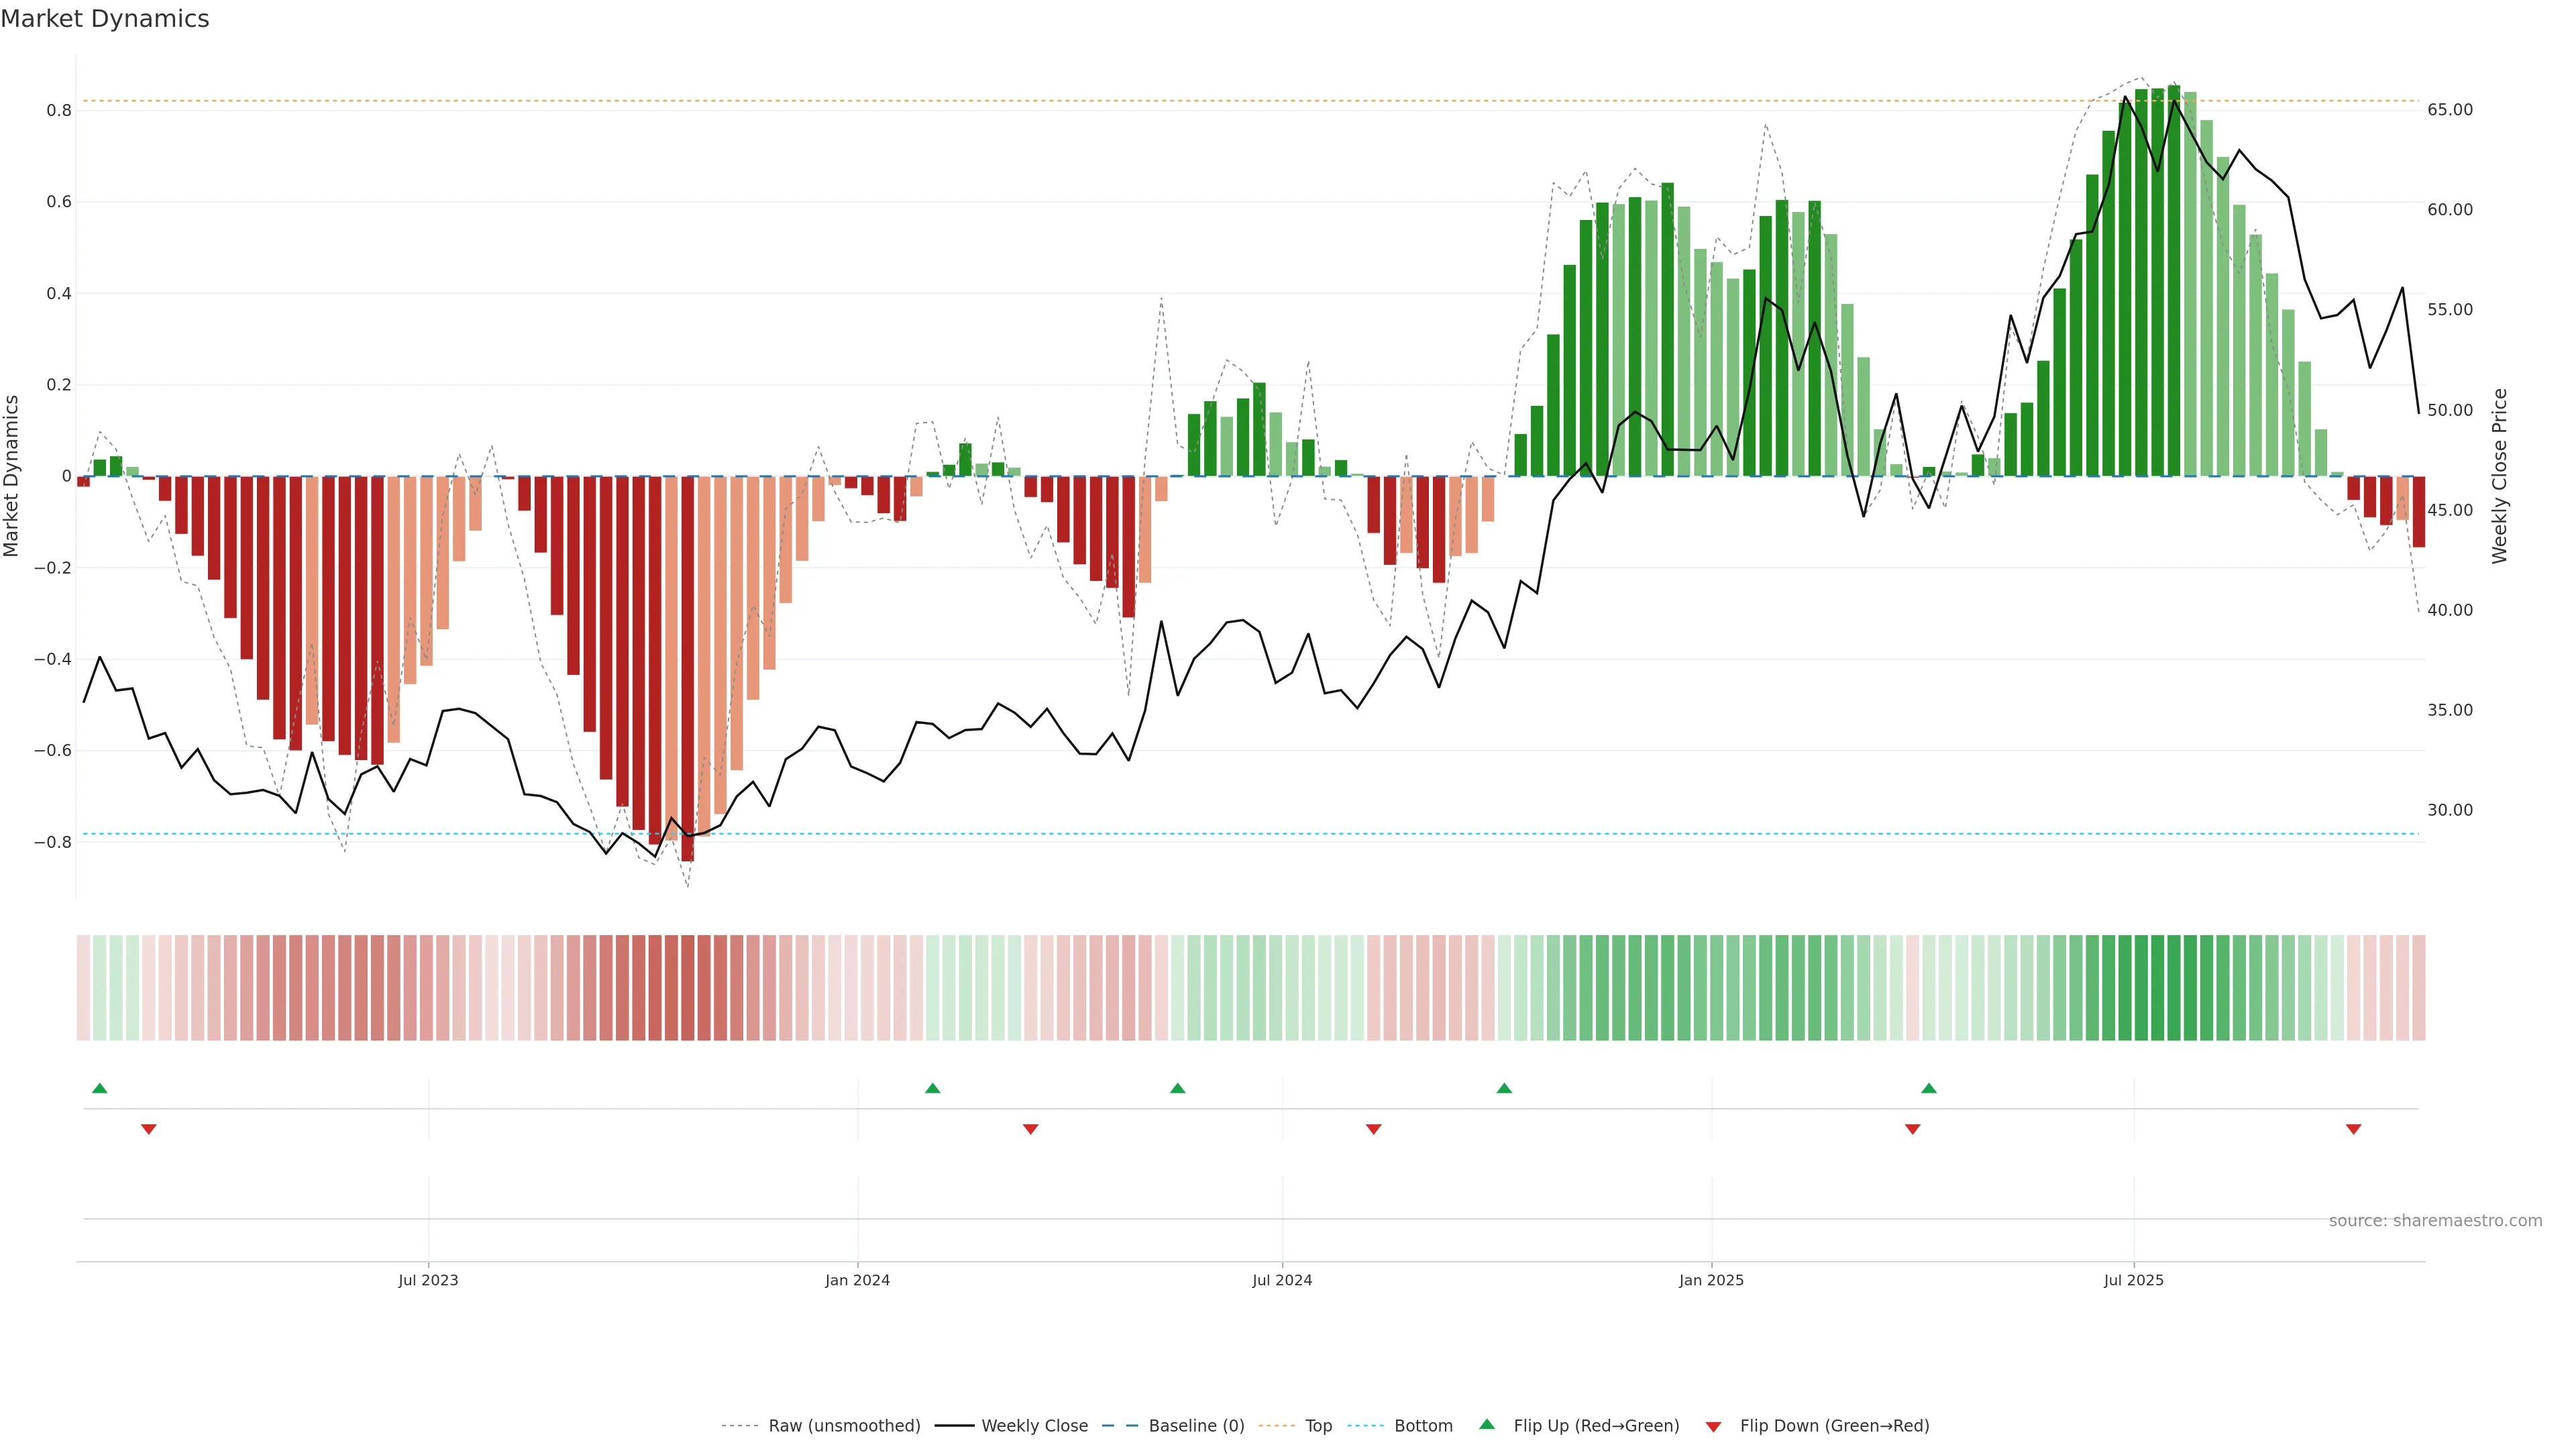Click the rightmost green flip-up triangle marker

(1929, 1088)
